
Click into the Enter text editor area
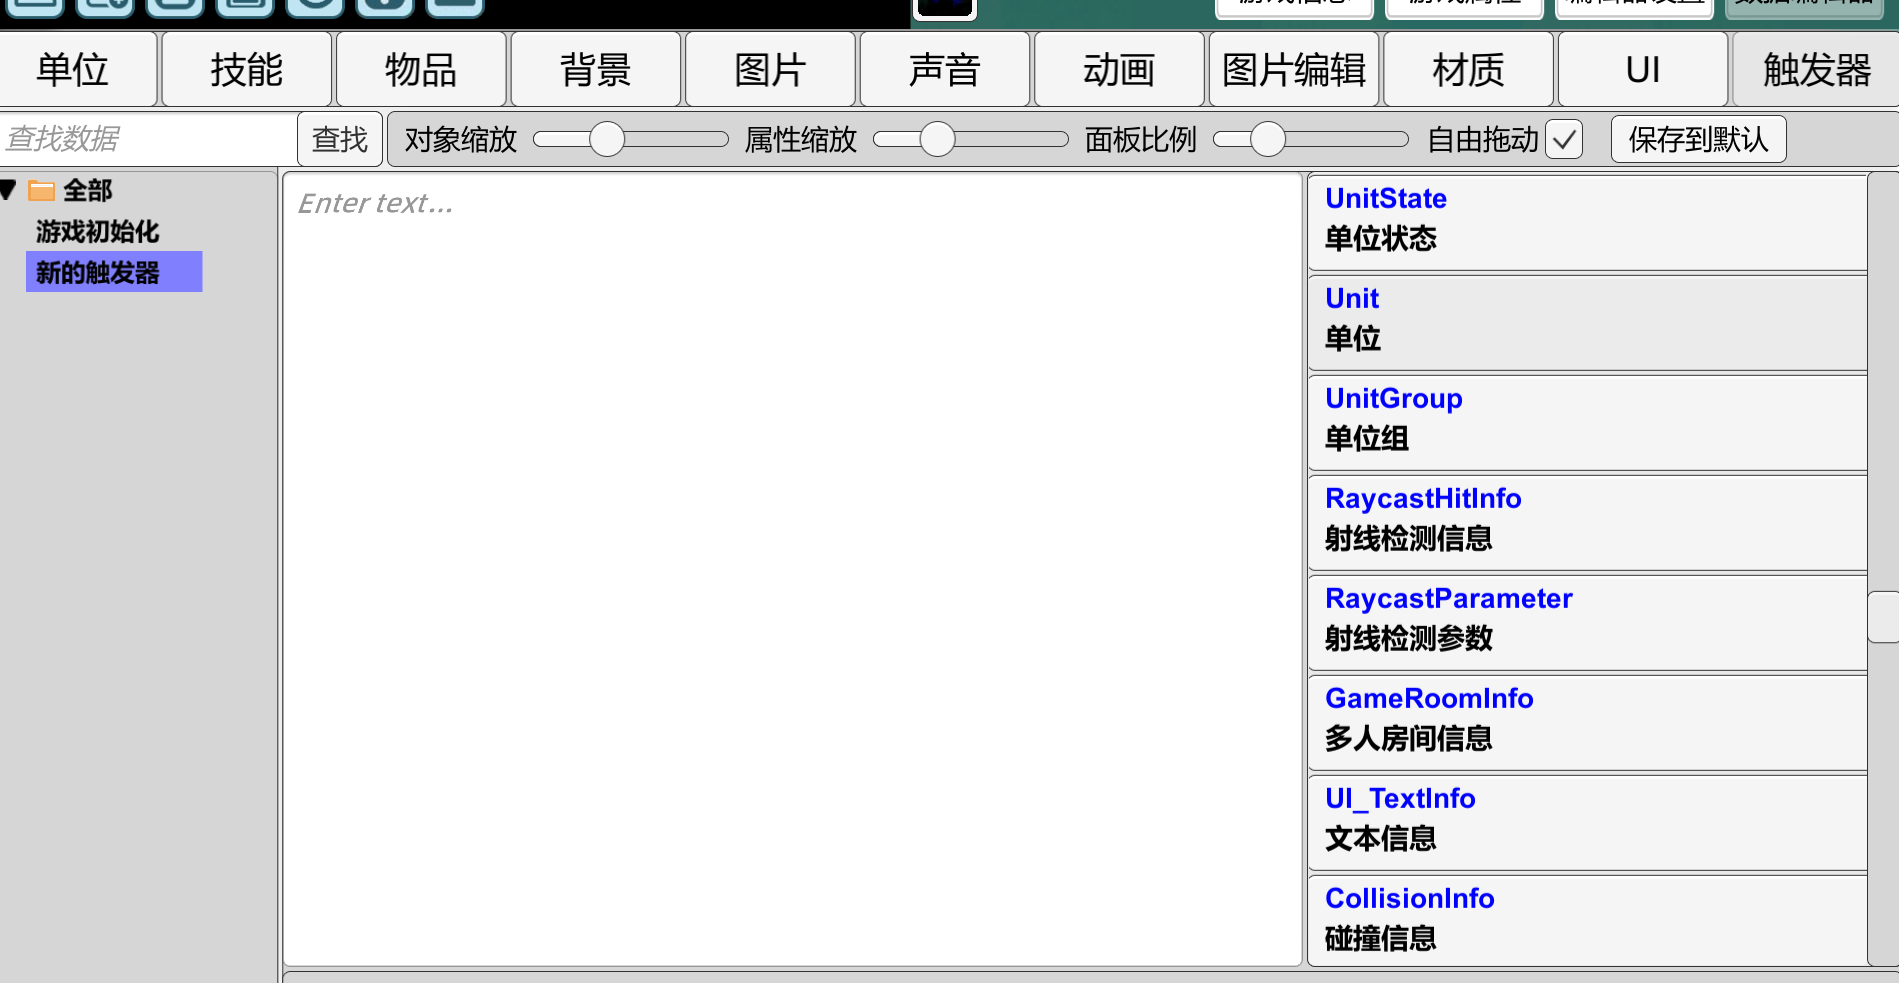[792, 569]
